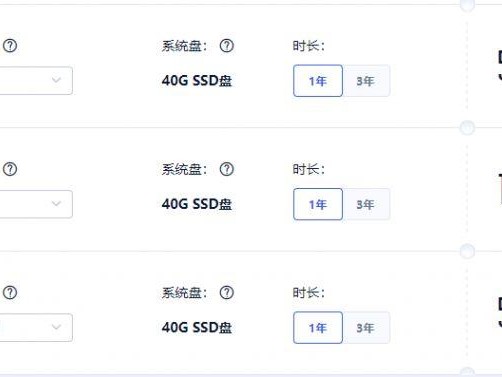Click the left-edge help icon in third row

[10, 292]
